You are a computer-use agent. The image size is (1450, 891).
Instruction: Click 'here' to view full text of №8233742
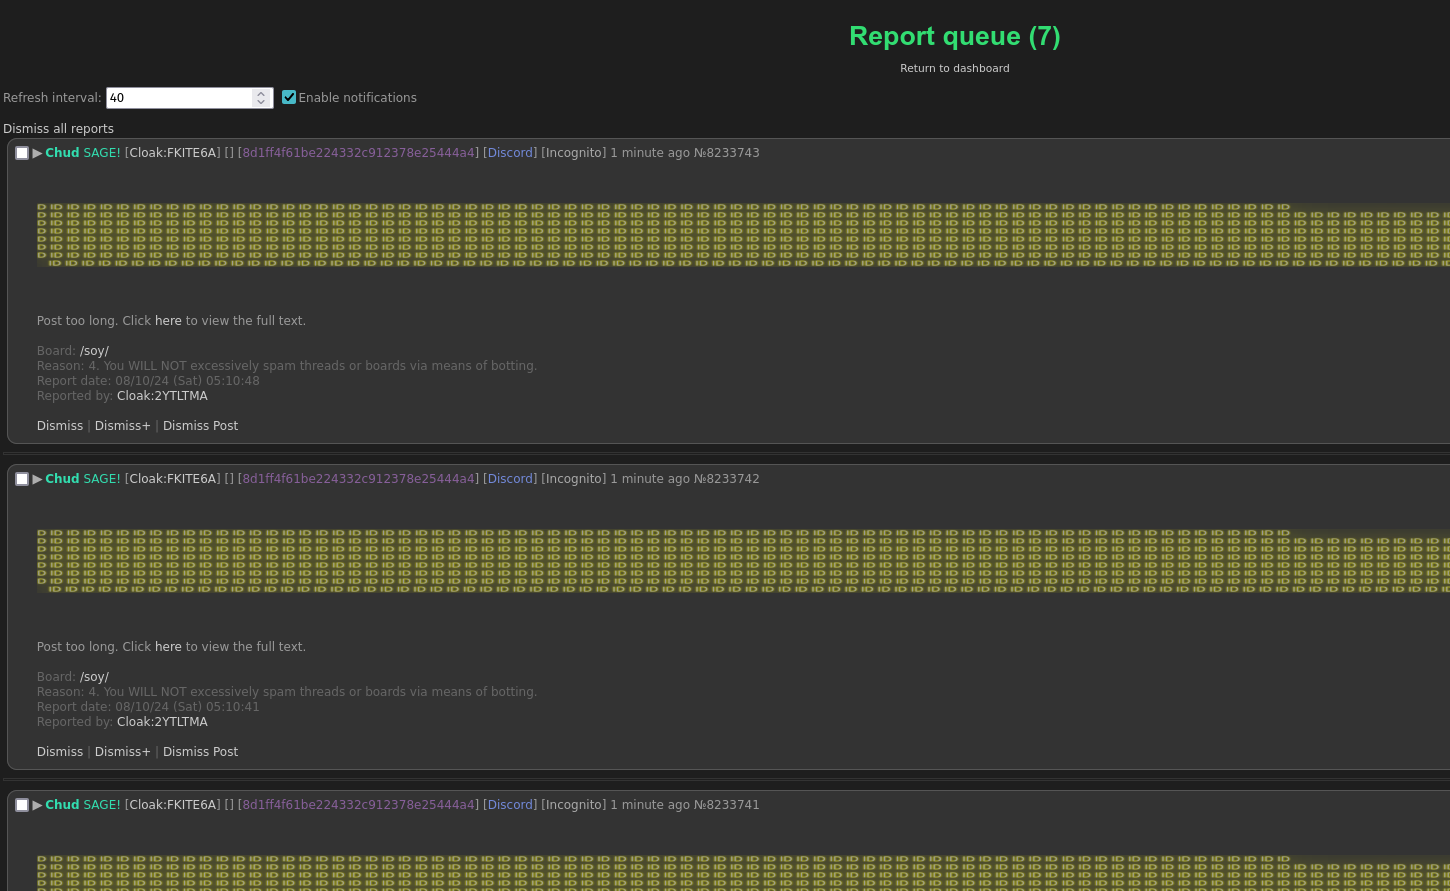[168, 647]
